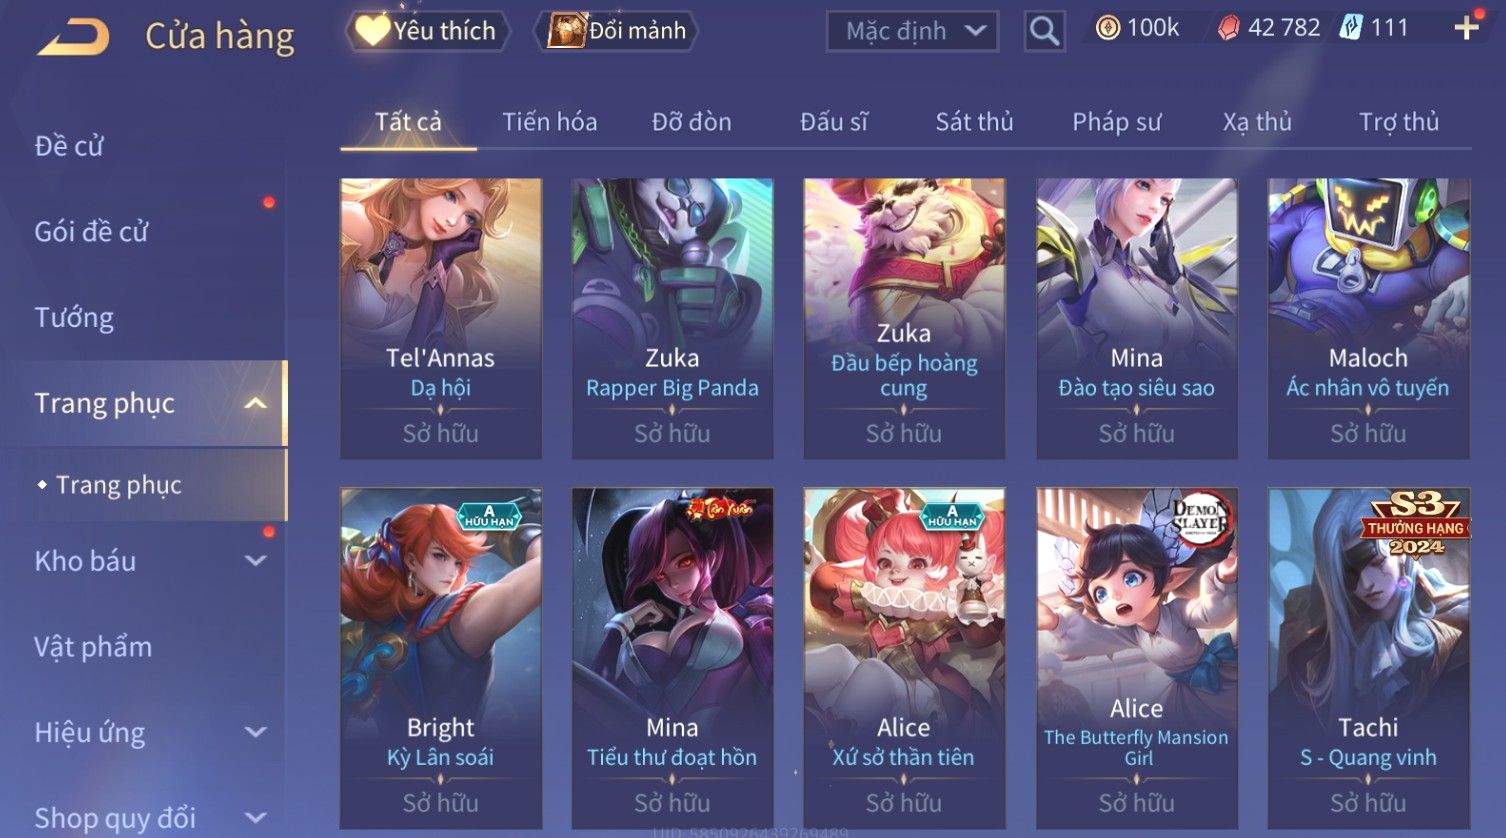Click the back arrow icon
The height and width of the screenshot is (838, 1506).
coord(74,38)
